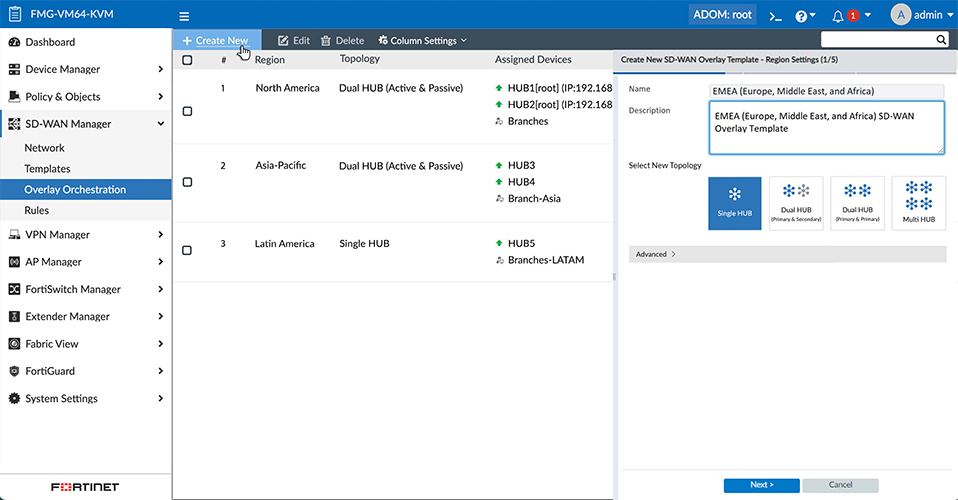This screenshot has height=500, width=958.
Task: Expand the AP Manager submenu
Action: click(161, 262)
